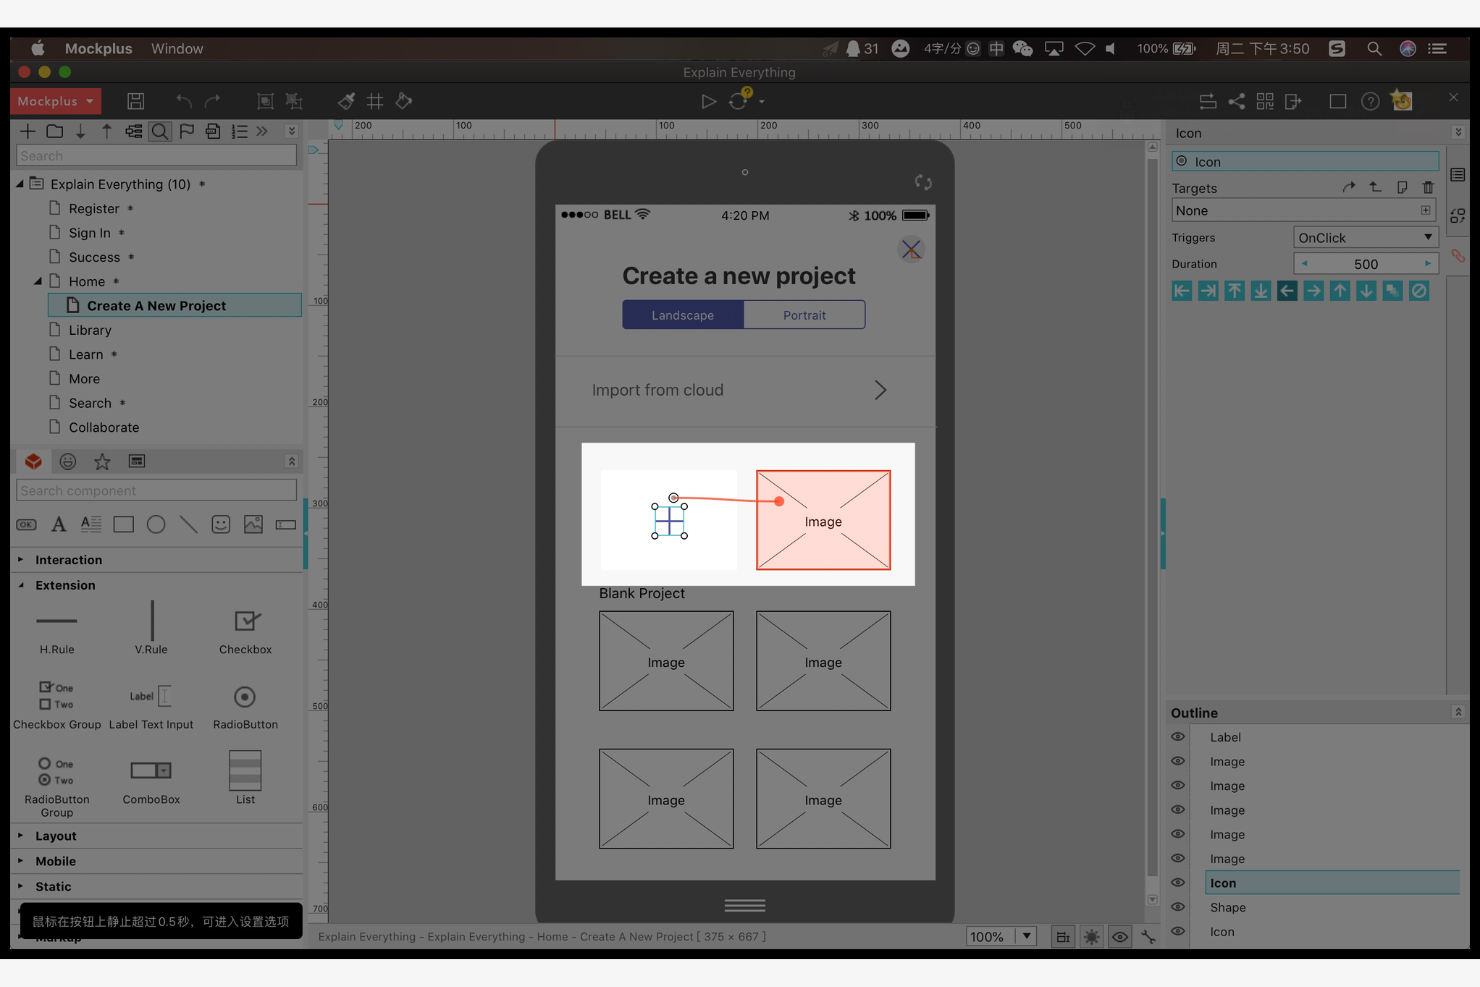Click Spotlight search in menu bar
The width and height of the screenshot is (1480, 987).
coord(1374,48)
